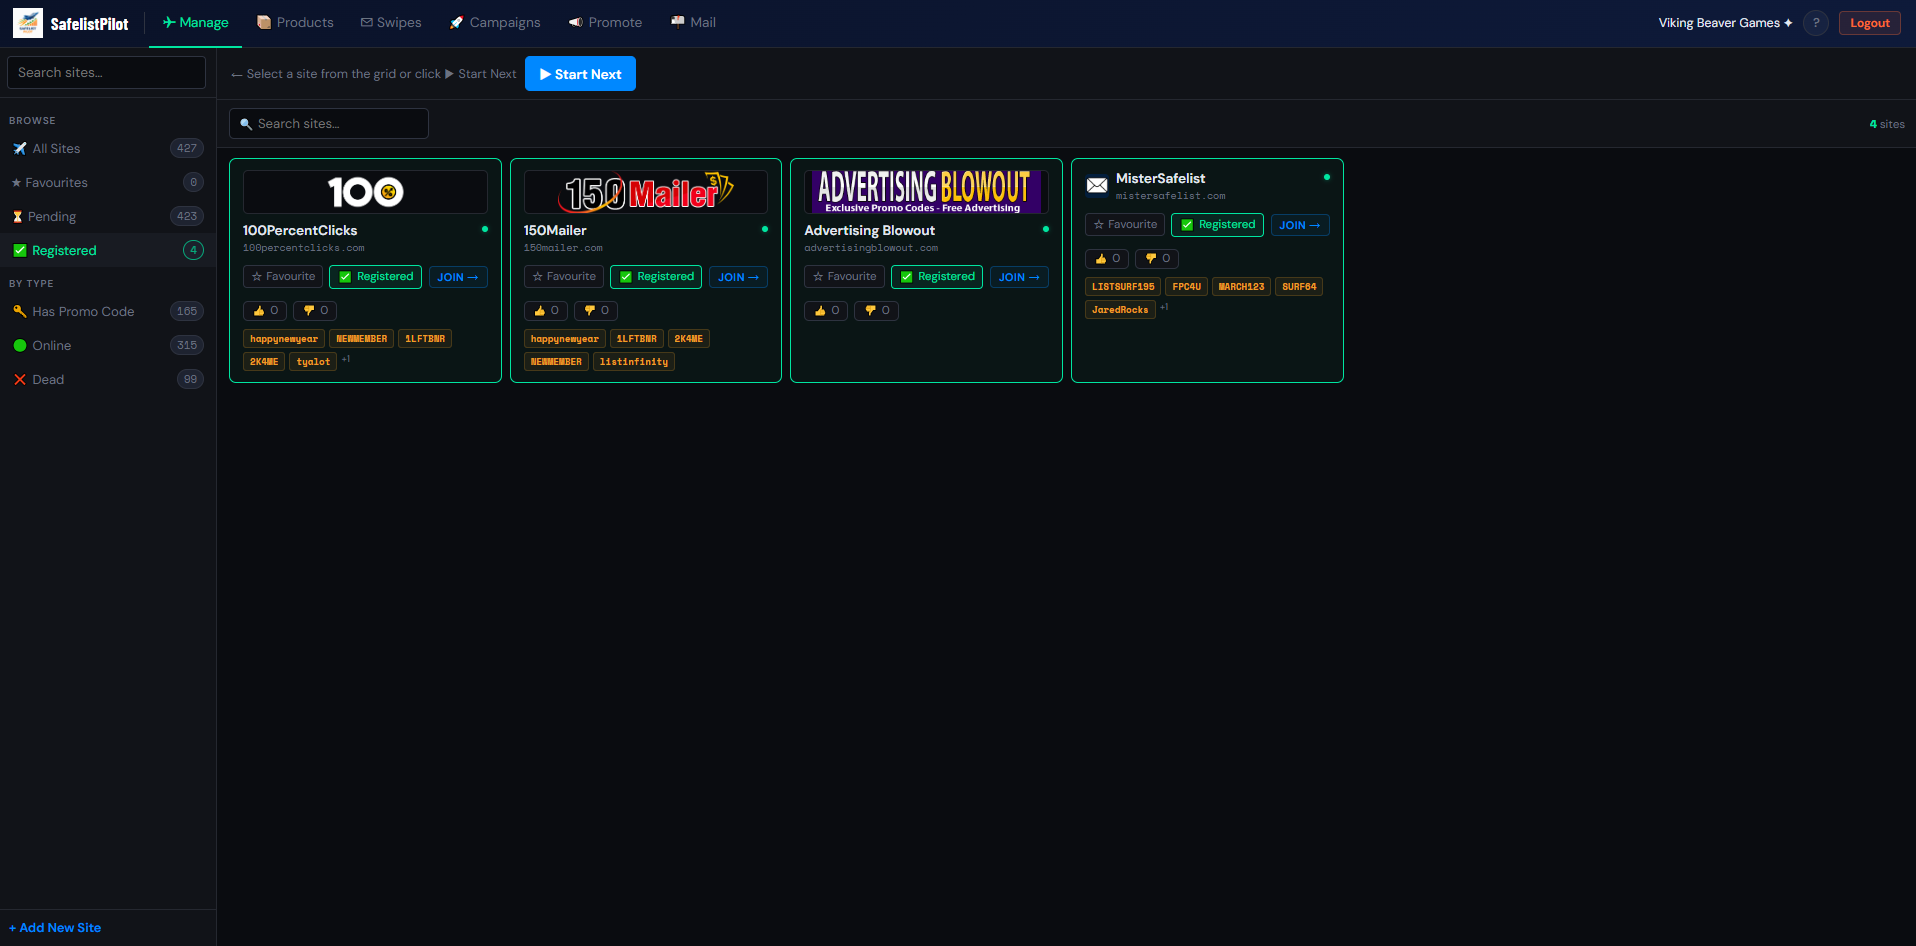Click the help question mark icon
The image size is (1916, 946).
point(1816,22)
